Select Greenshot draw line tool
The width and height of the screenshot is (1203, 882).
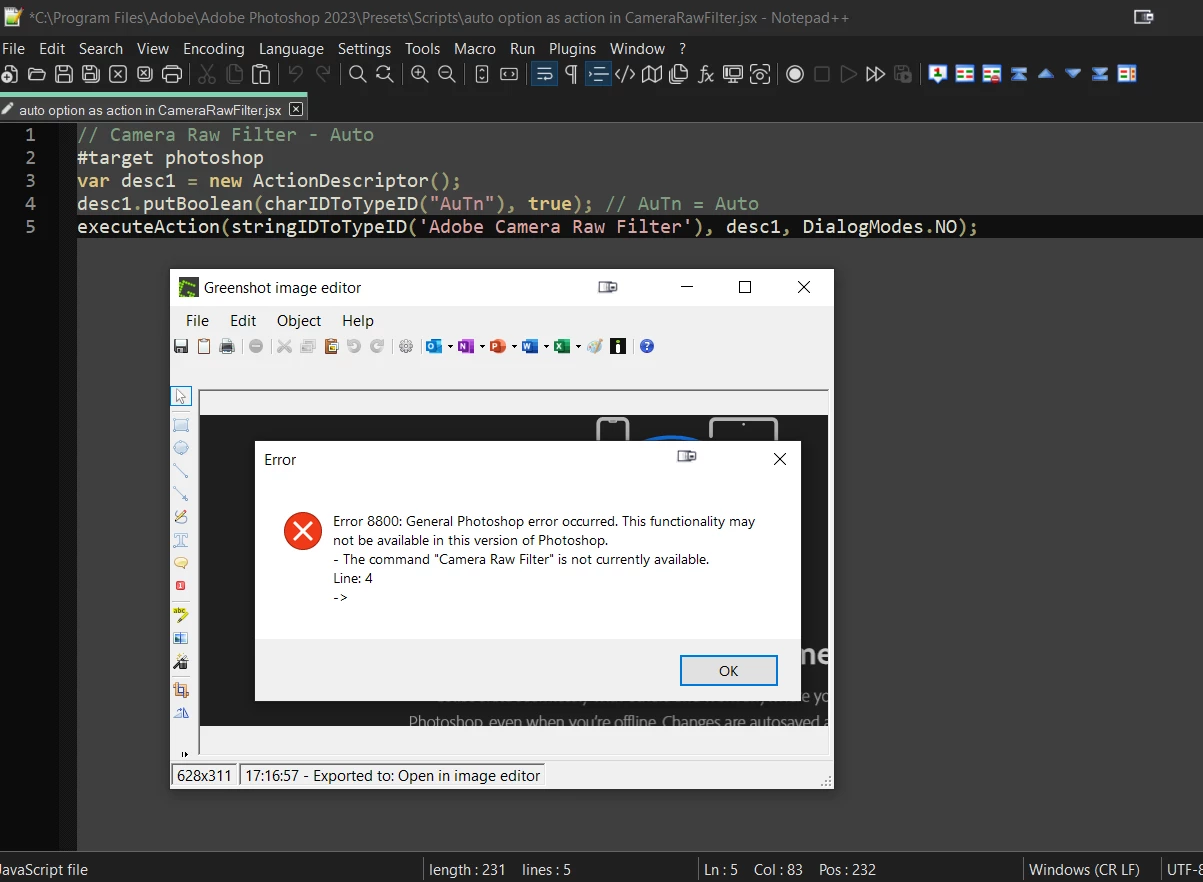181,471
